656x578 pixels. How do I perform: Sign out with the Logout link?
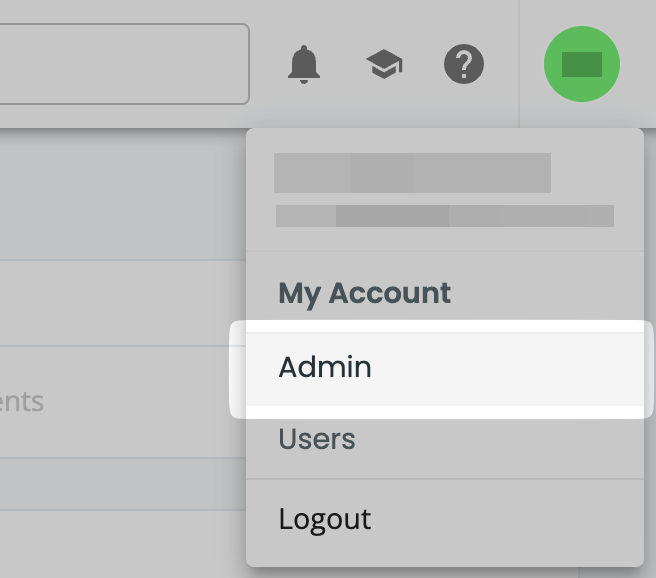(325, 519)
